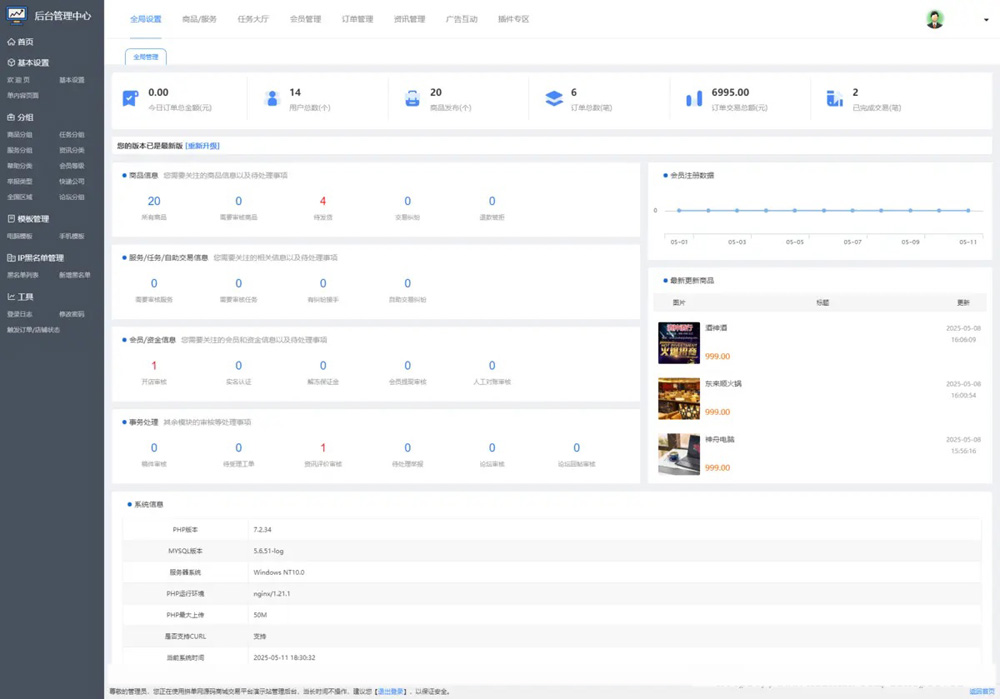Click the user avatar in header
The height and width of the screenshot is (699, 1000).
coord(934,19)
